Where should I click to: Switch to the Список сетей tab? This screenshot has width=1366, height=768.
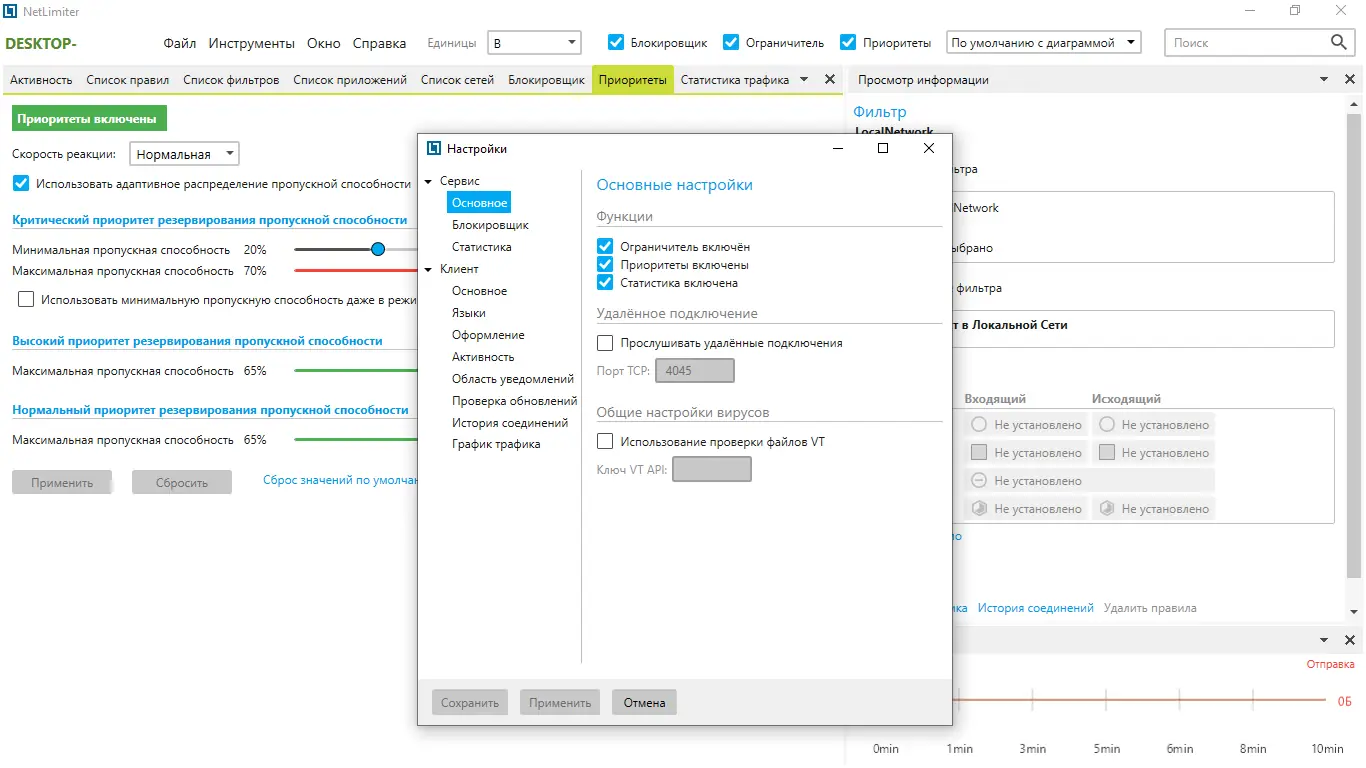[457, 80]
